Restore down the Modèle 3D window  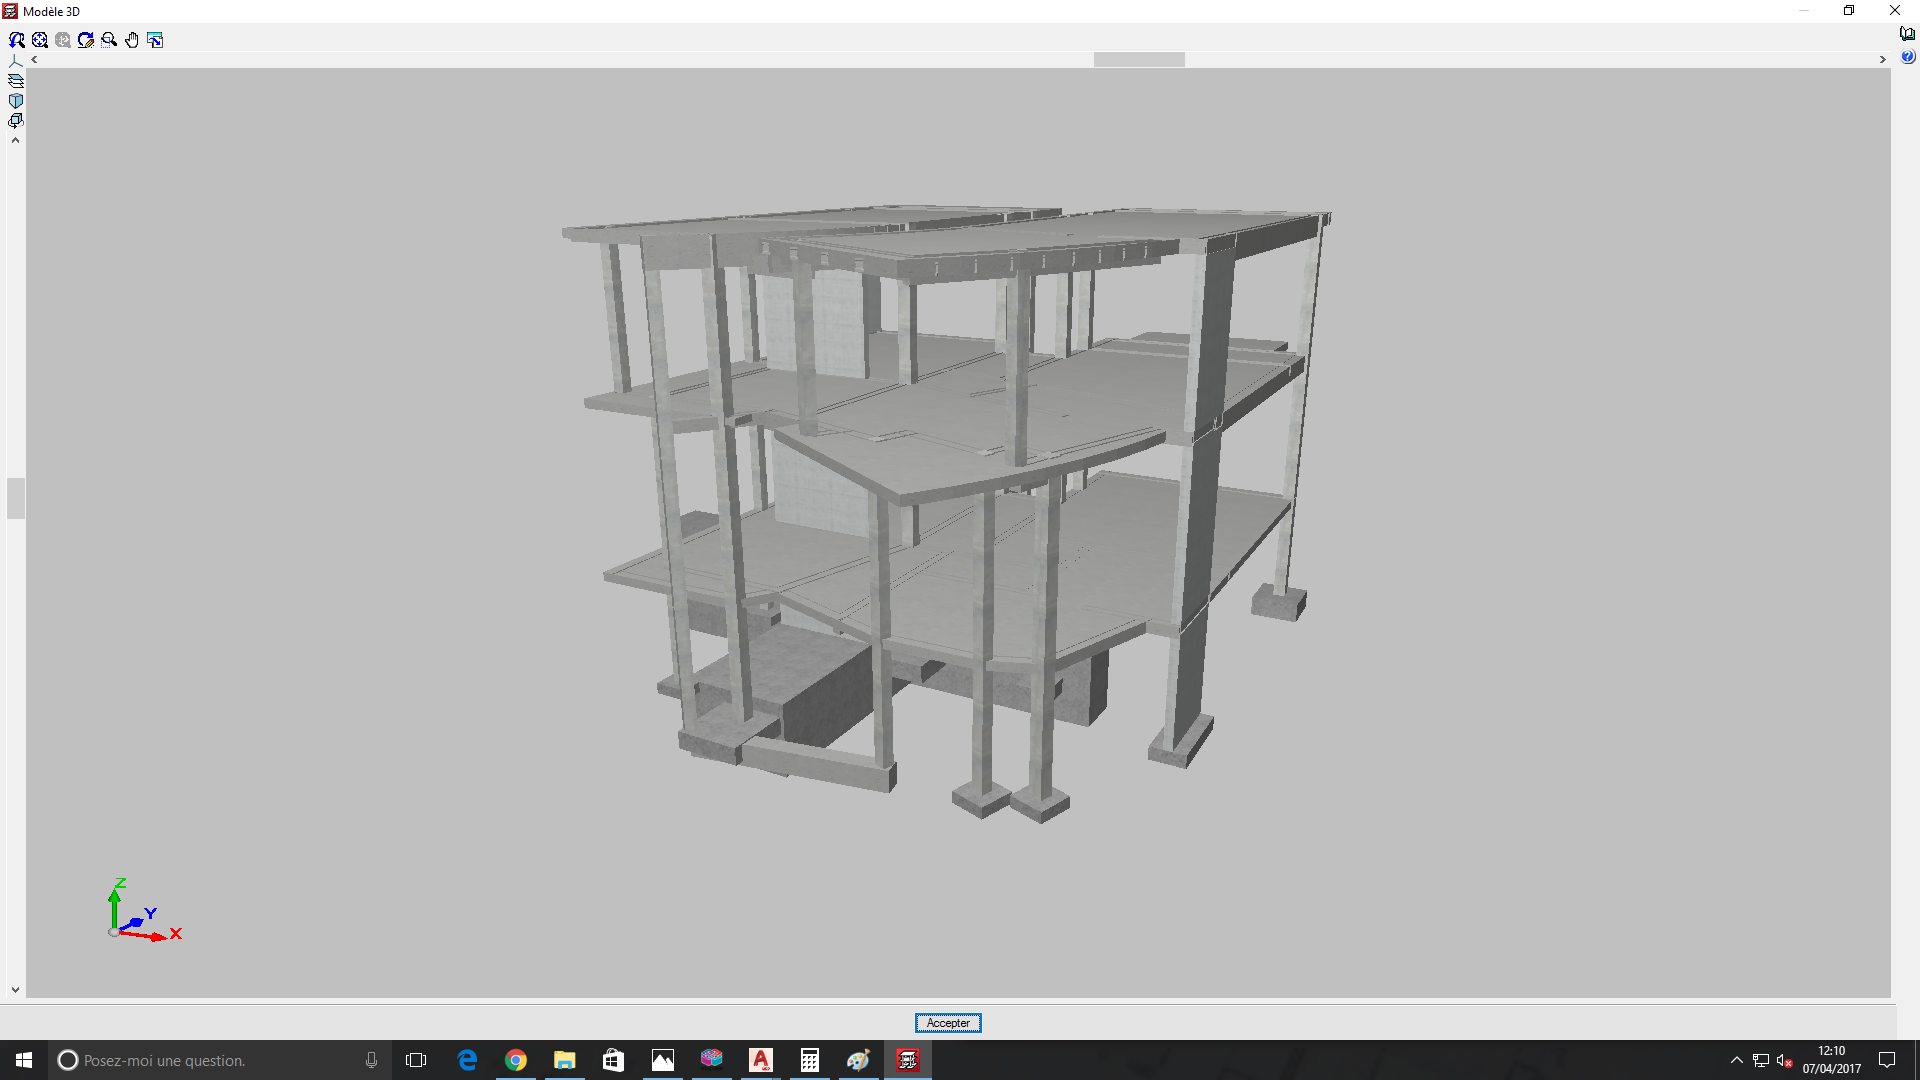[1849, 11]
